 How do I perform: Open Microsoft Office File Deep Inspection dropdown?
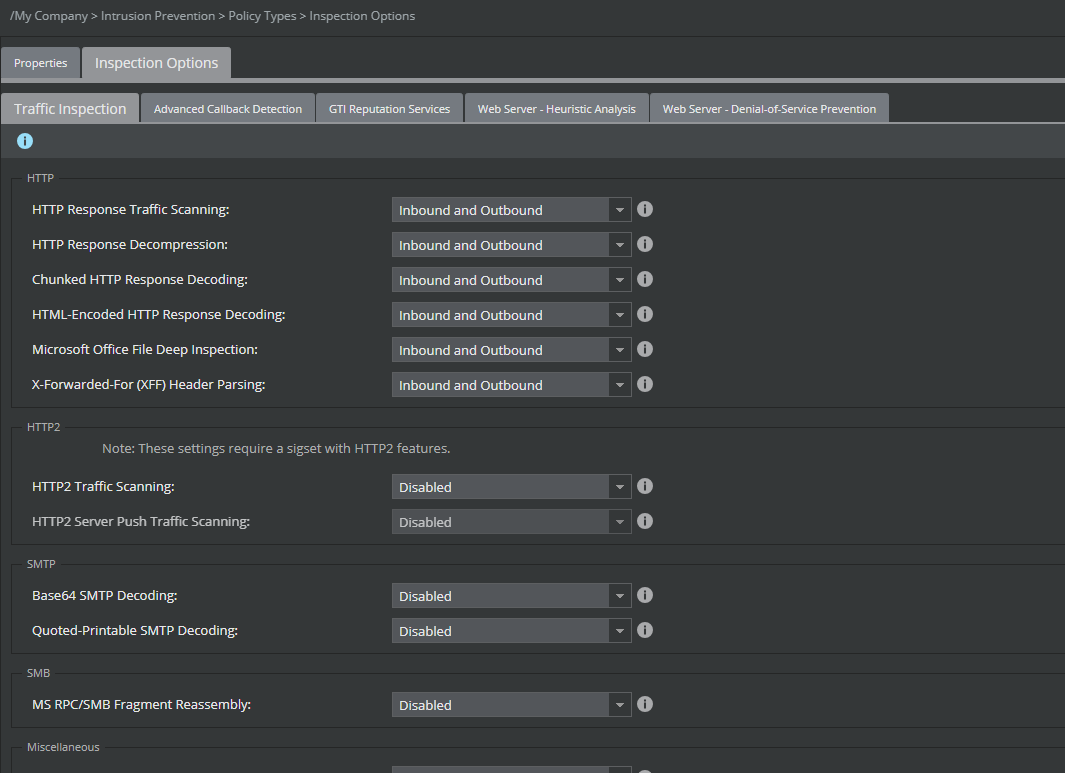coord(511,350)
